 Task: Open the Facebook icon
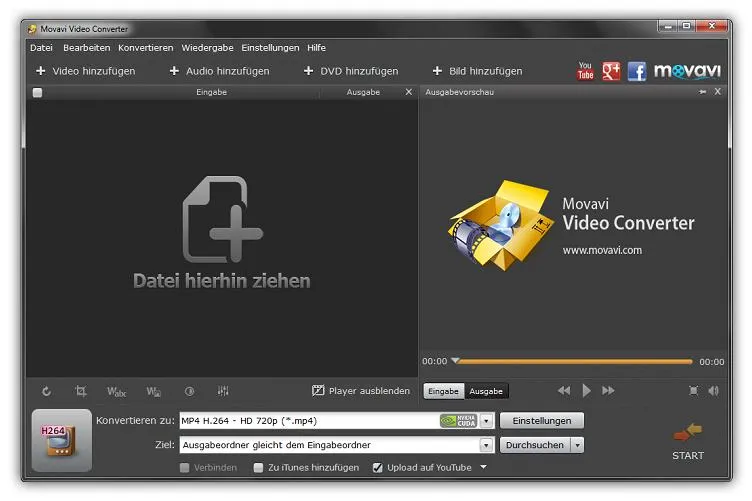point(637,71)
